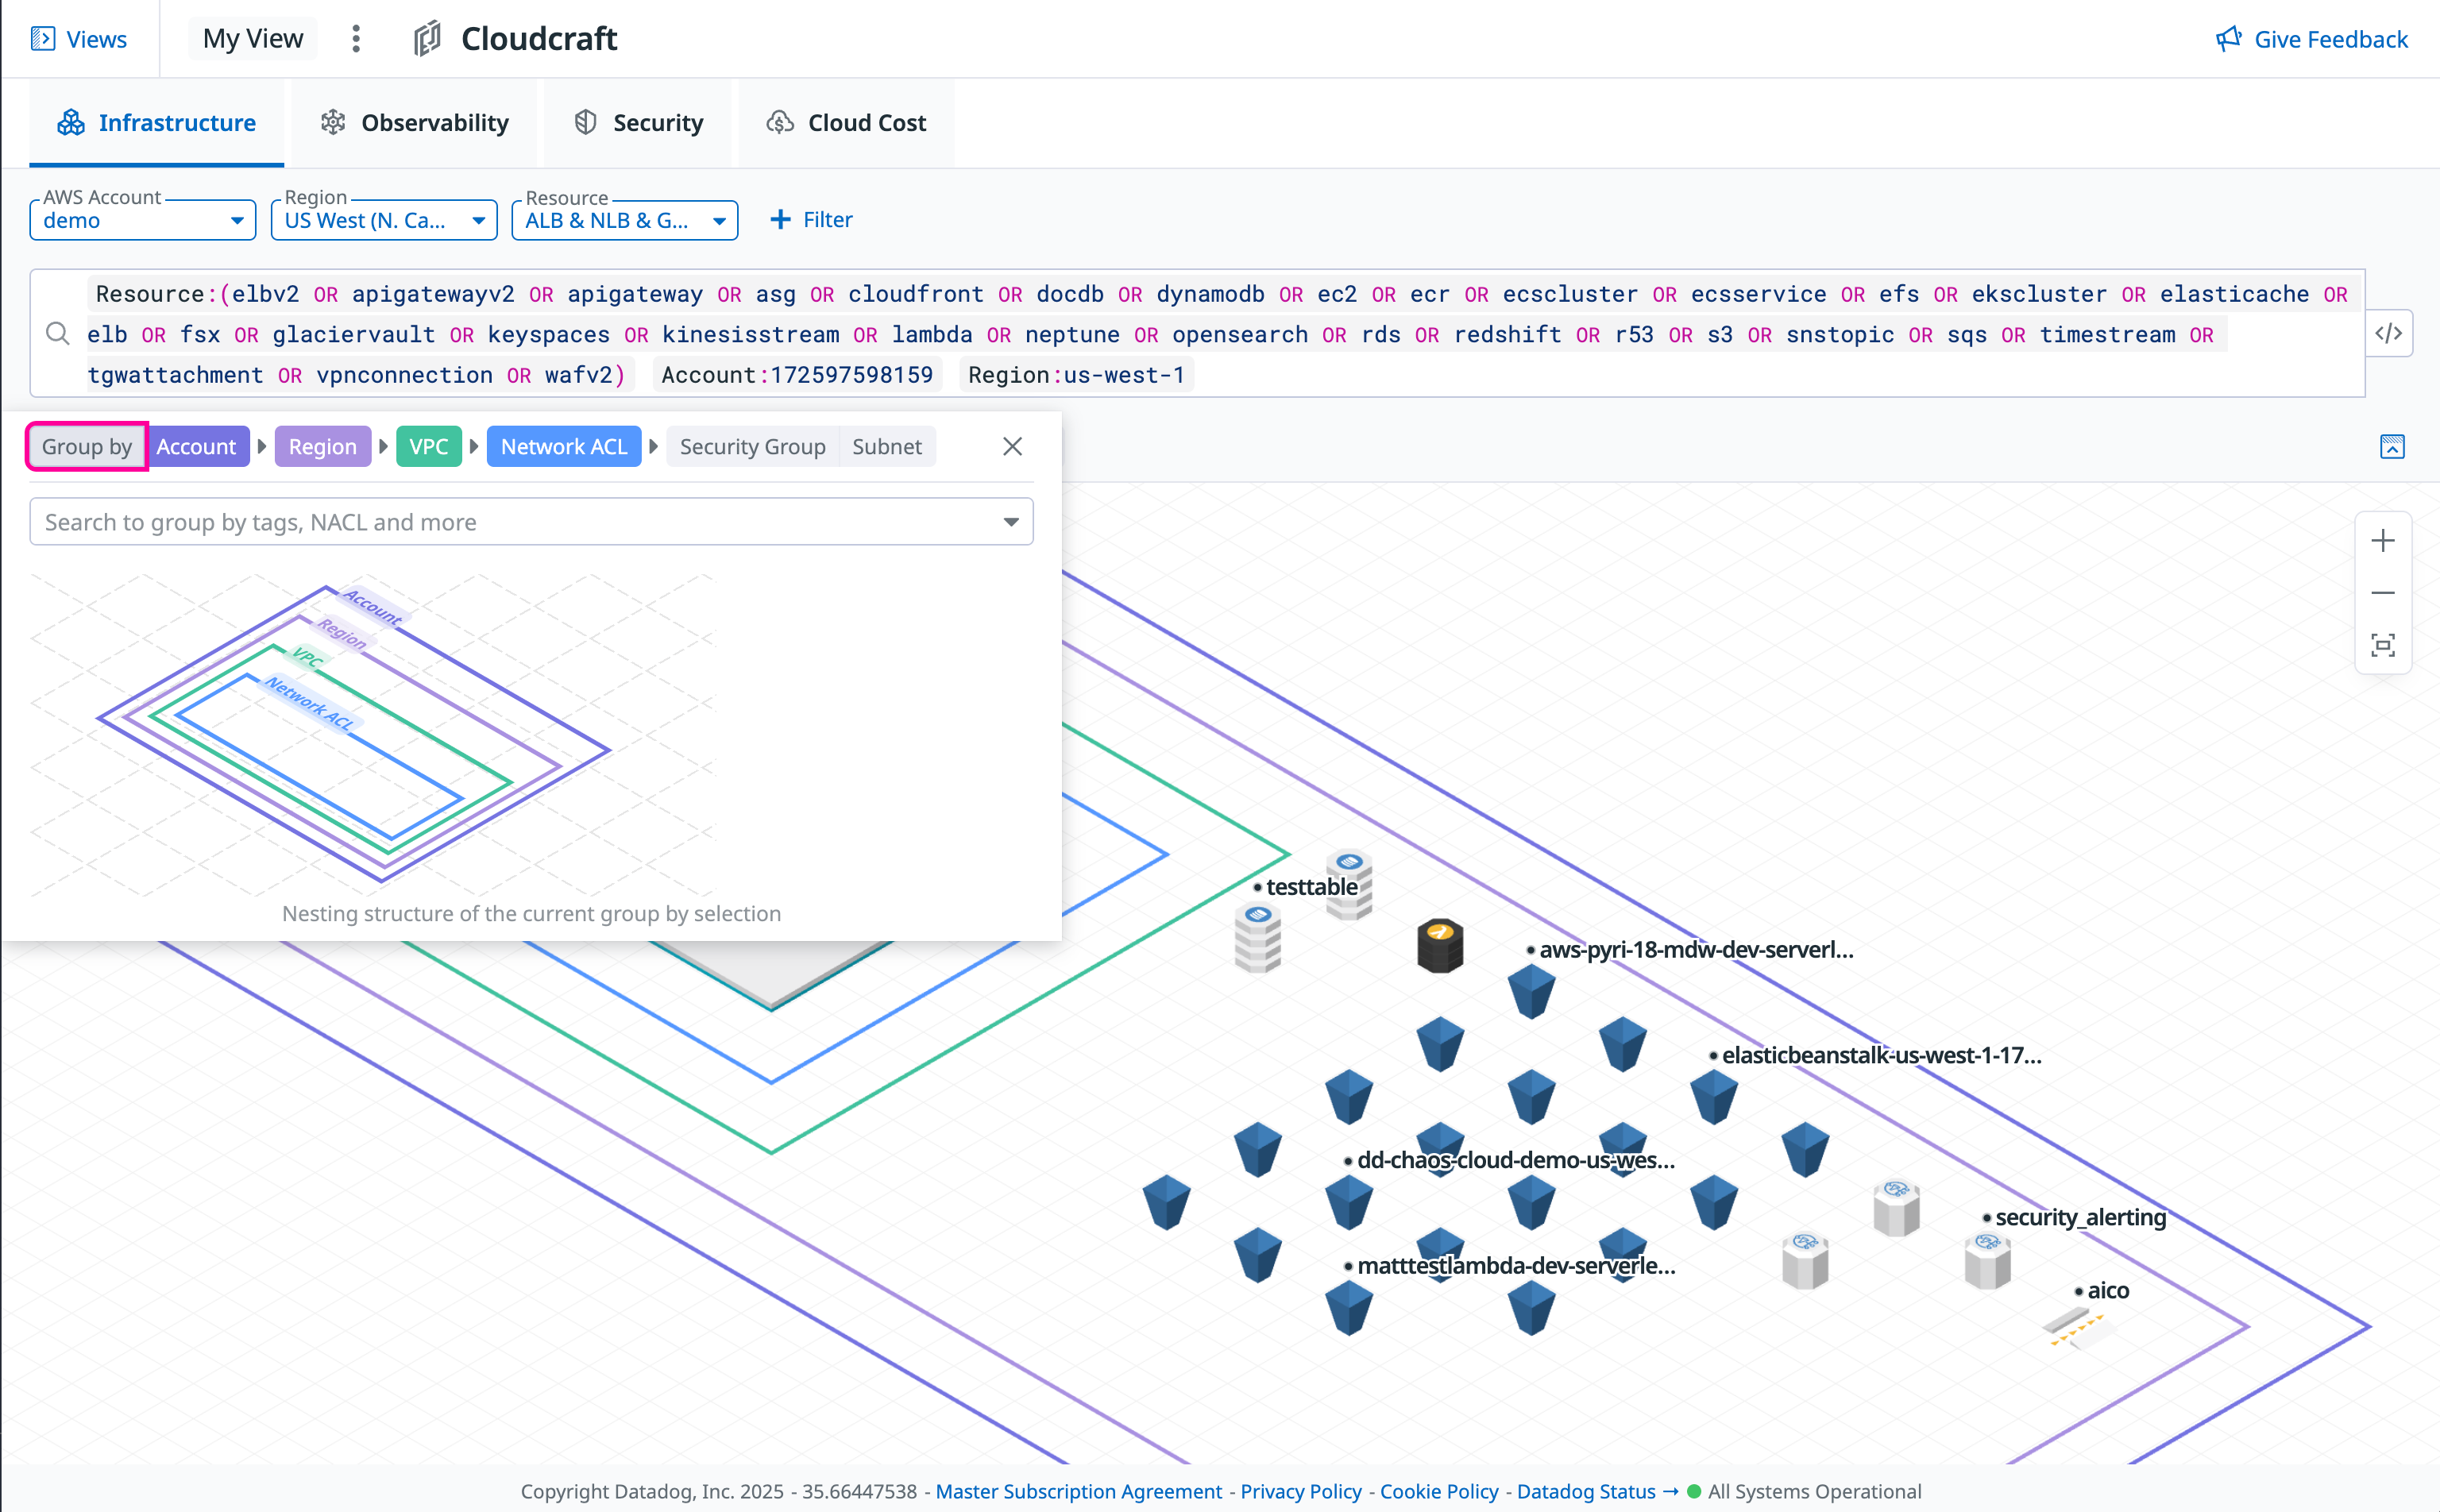Open the Privacy Policy link

click(1301, 1491)
